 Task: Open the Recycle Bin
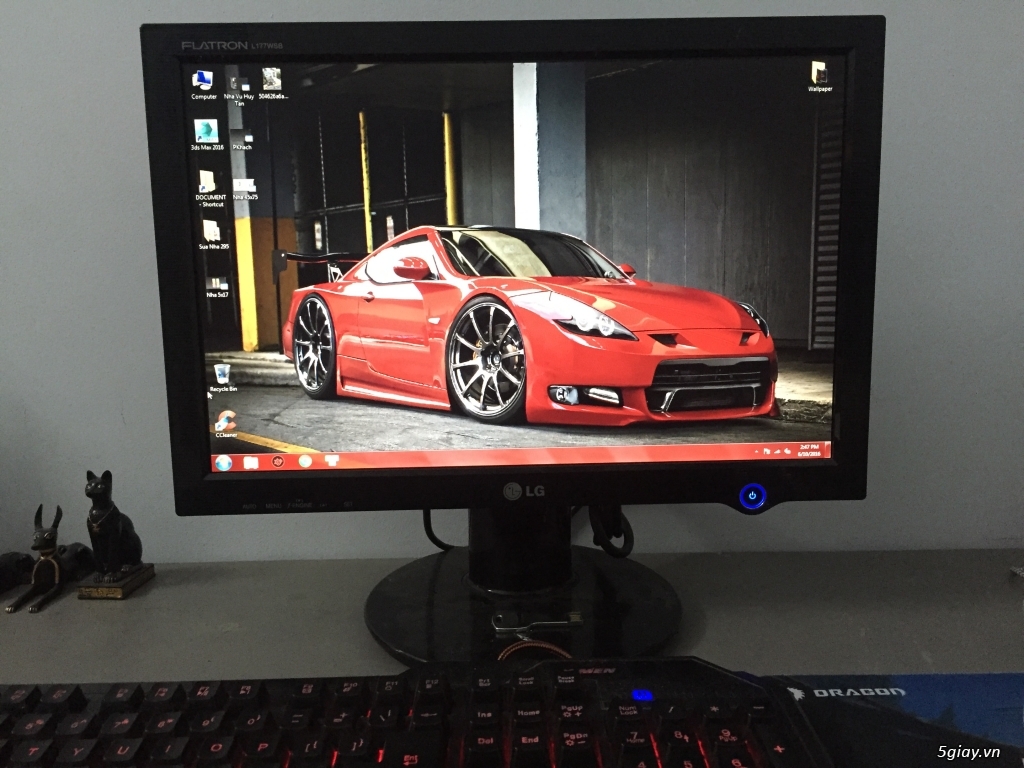222,375
